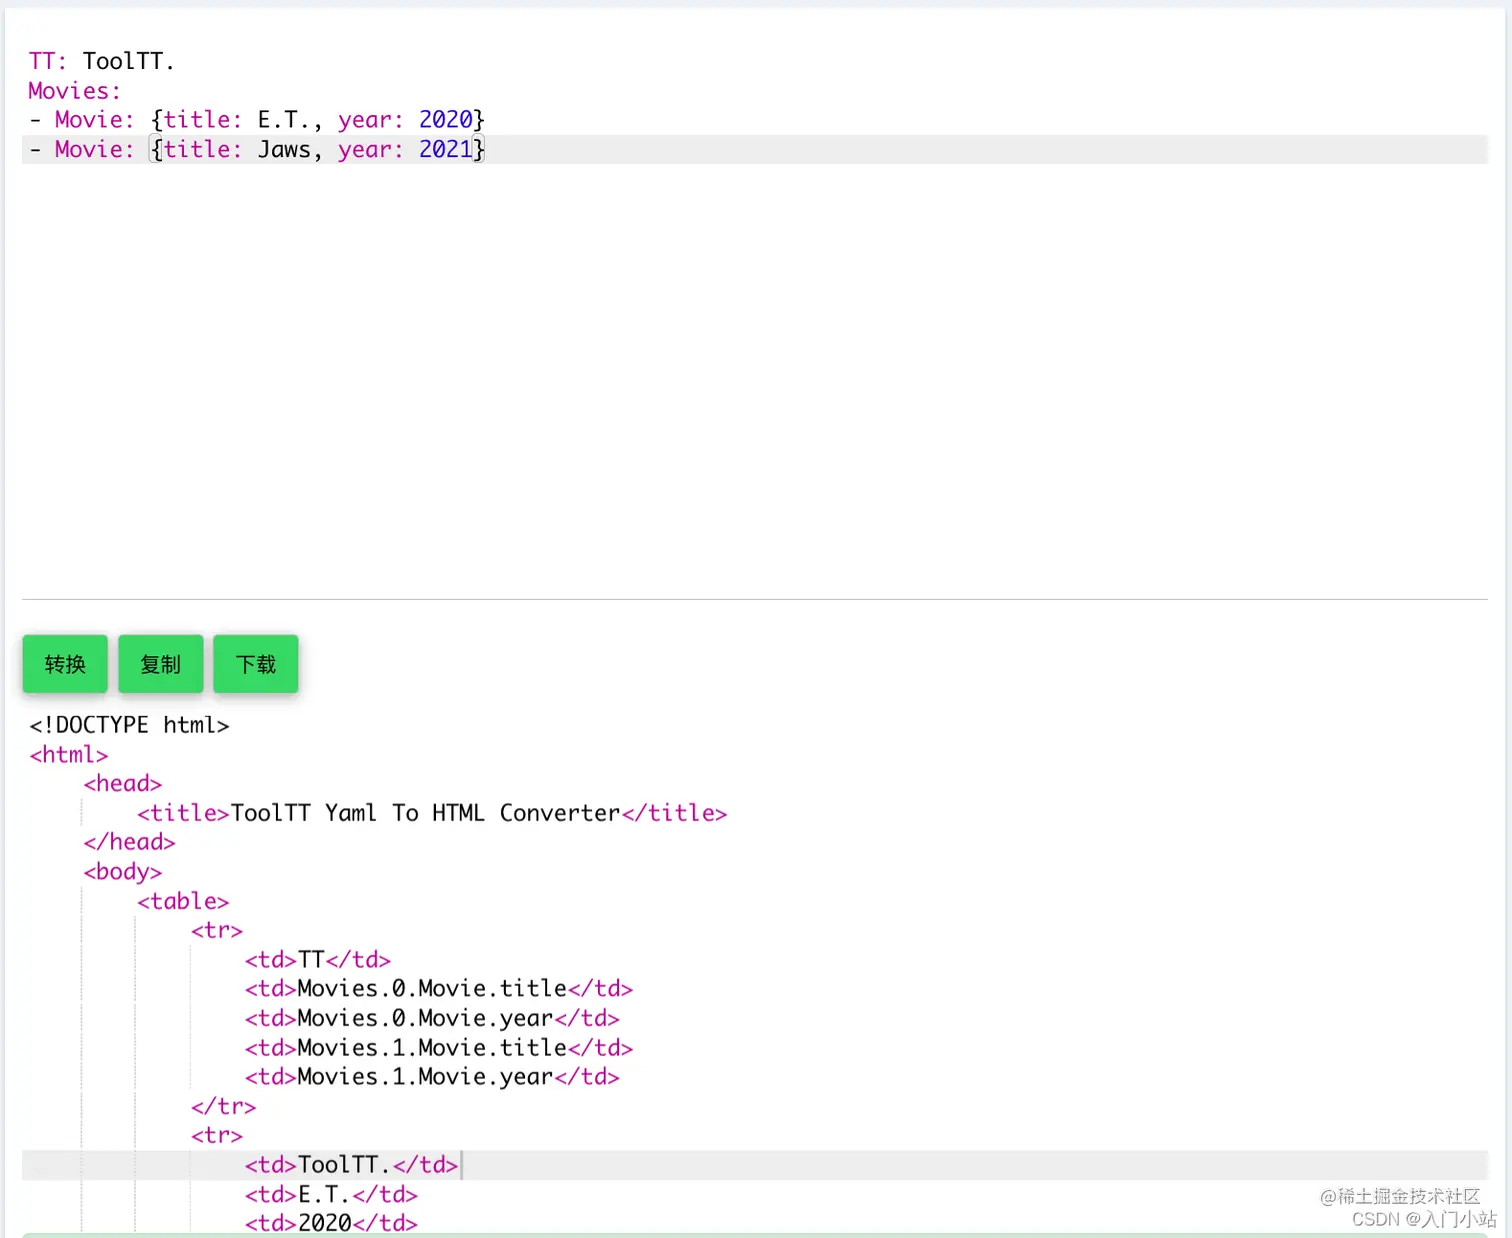Place cursor on the E.T. movie YAML line
The image size is (1512, 1238).
click(257, 120)
